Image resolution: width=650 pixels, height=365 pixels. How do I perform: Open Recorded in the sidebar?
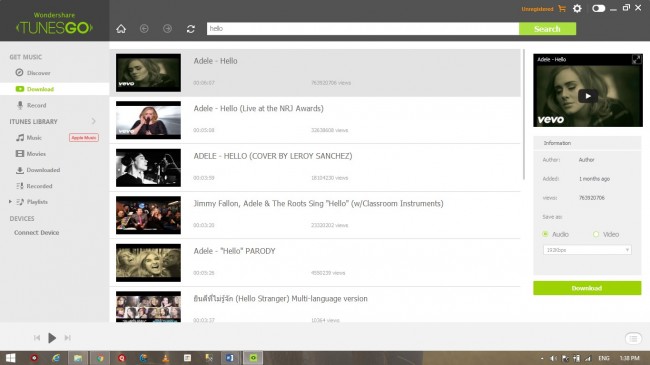click(x=39, y=186)
